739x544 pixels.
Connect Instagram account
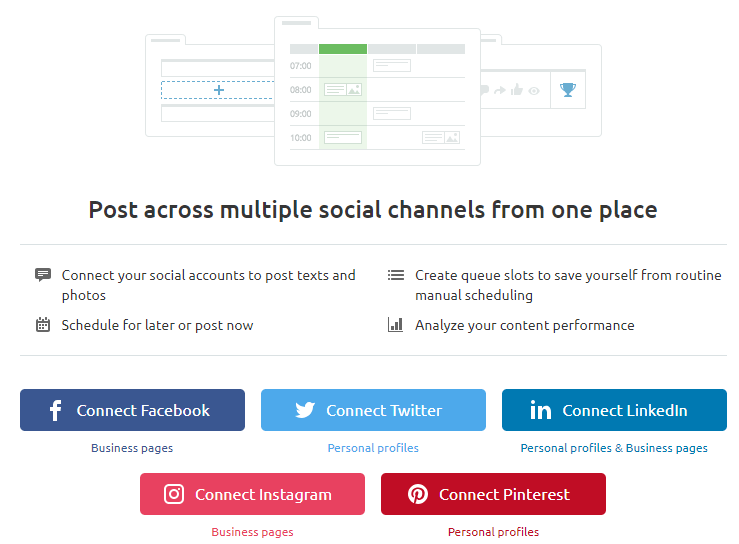tap(252, 494)
